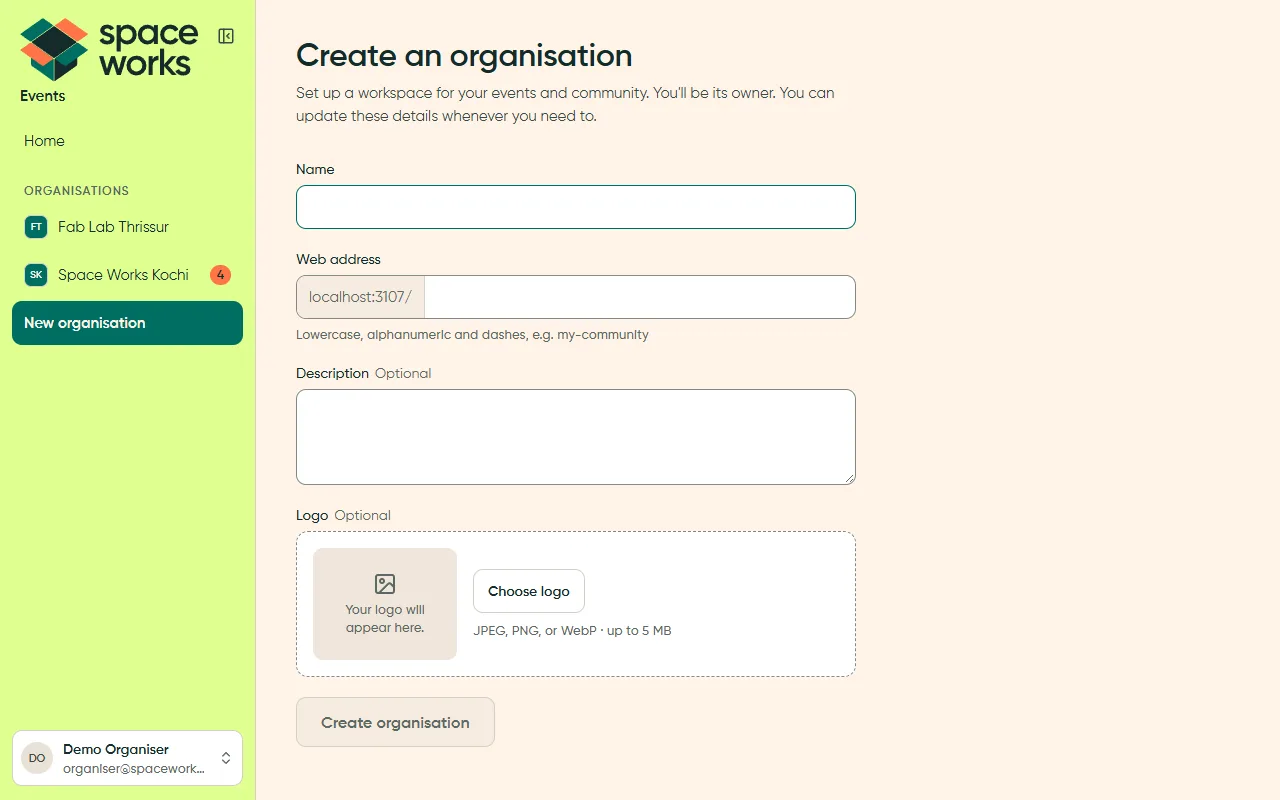Open Fab Lab Thrissur organisation
The image size is (1280, 800).
coord(127,227)
